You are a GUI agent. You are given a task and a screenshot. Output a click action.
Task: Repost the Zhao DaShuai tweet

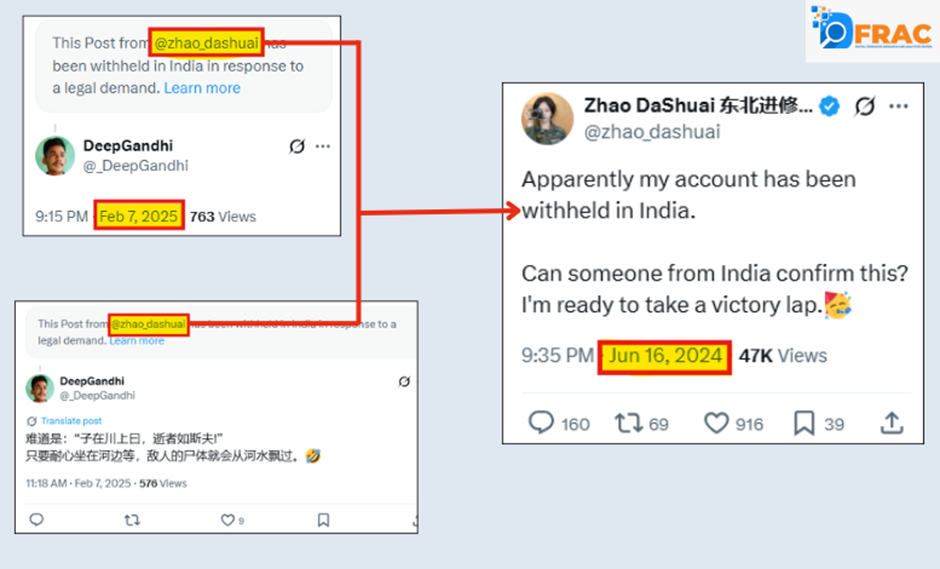coord(628,423)
